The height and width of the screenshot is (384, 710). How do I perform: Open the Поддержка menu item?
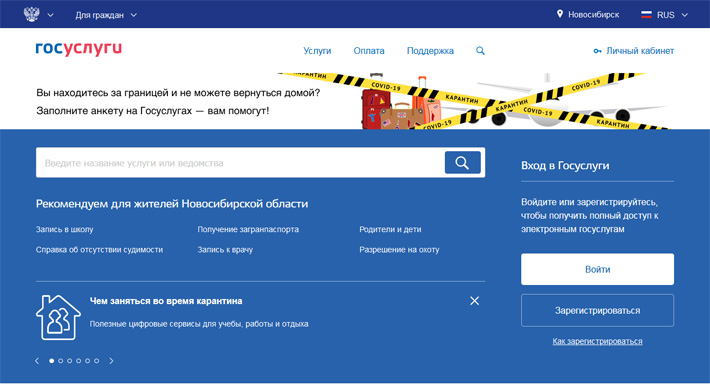click(430, 51)
